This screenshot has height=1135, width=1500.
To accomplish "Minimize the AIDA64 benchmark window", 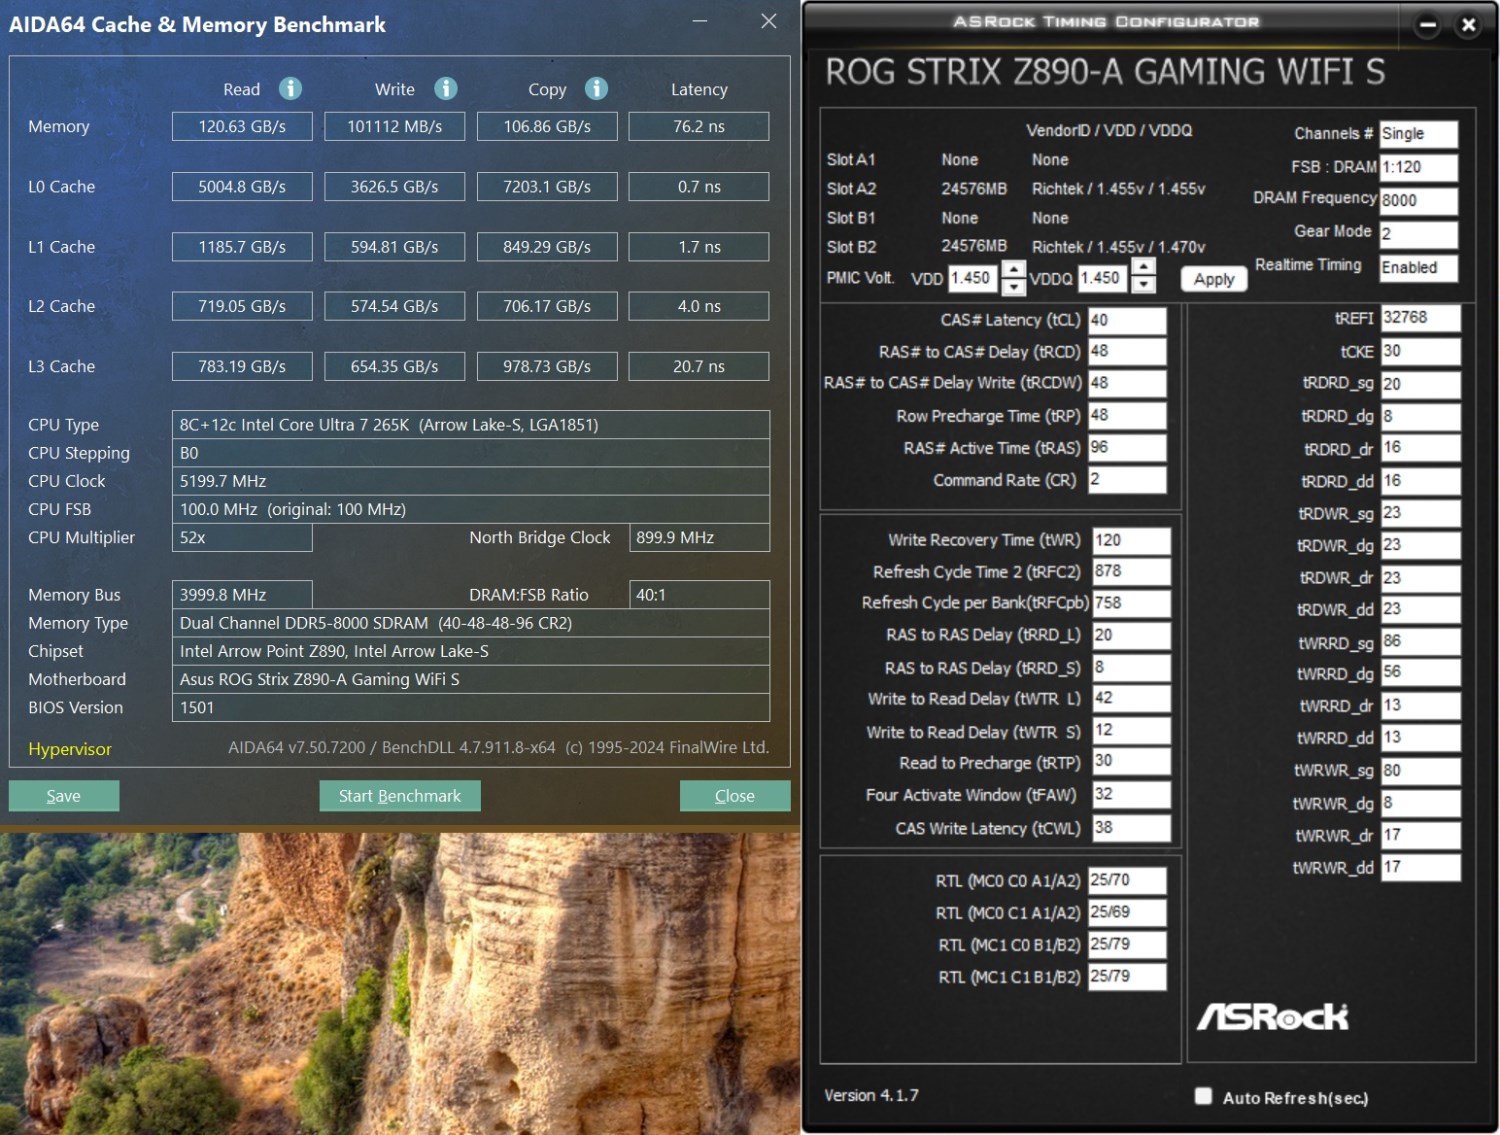I will coord(700,21).
